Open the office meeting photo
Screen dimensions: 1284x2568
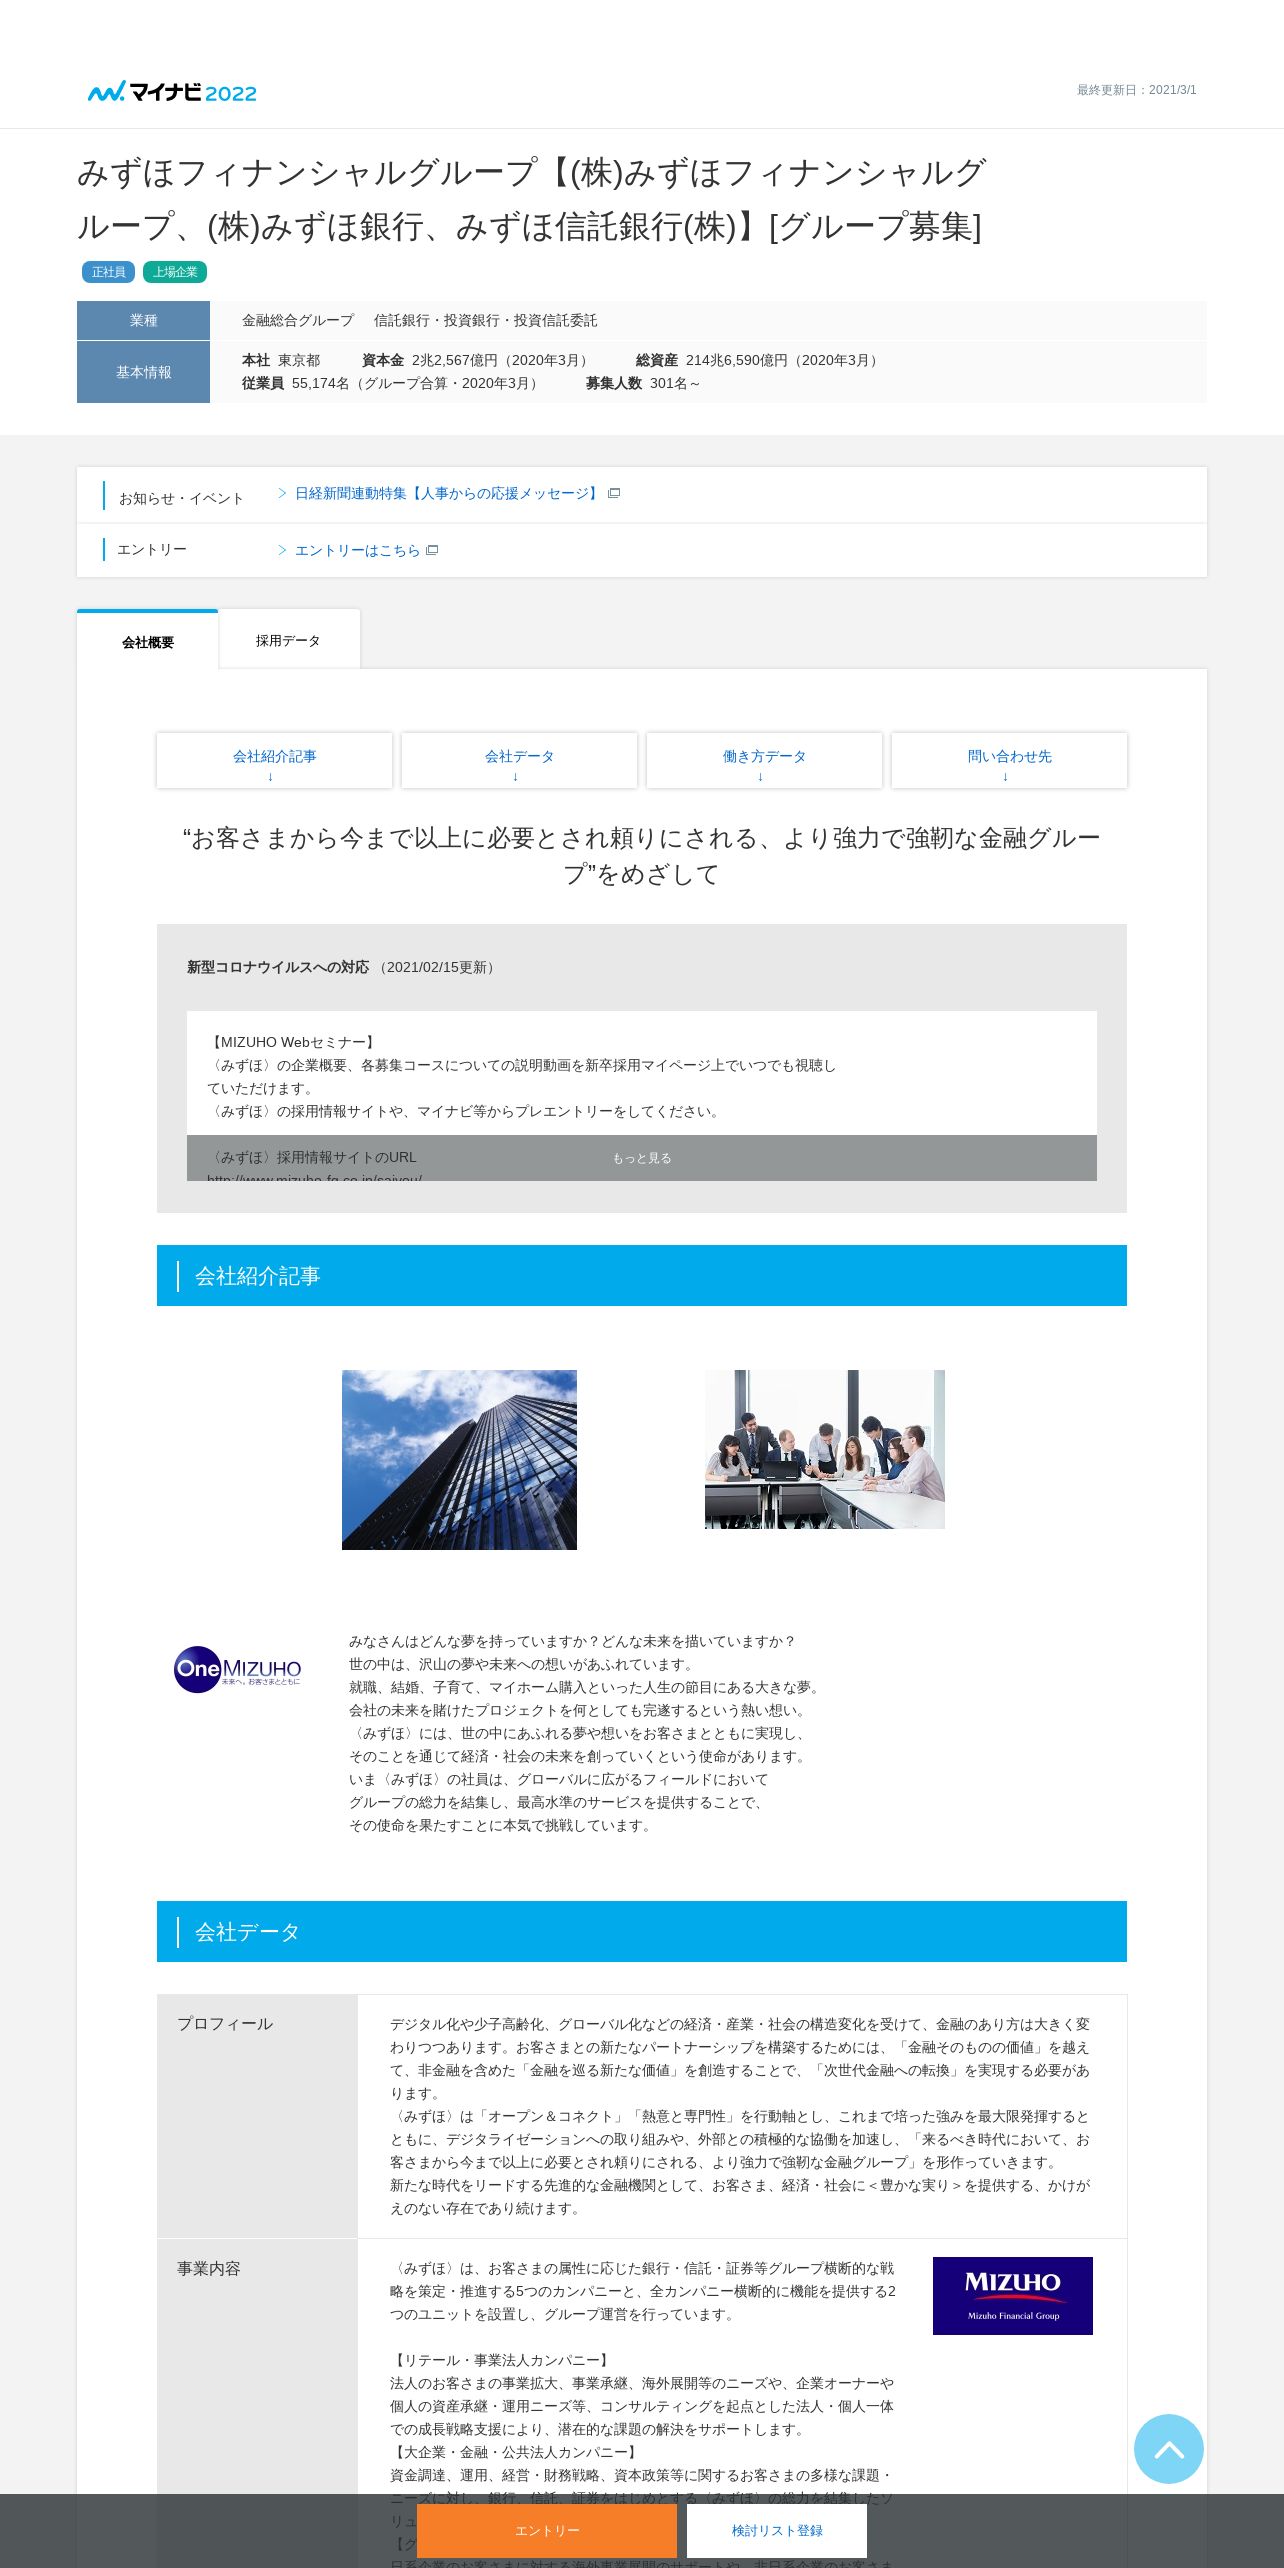tap(824, 1449)
